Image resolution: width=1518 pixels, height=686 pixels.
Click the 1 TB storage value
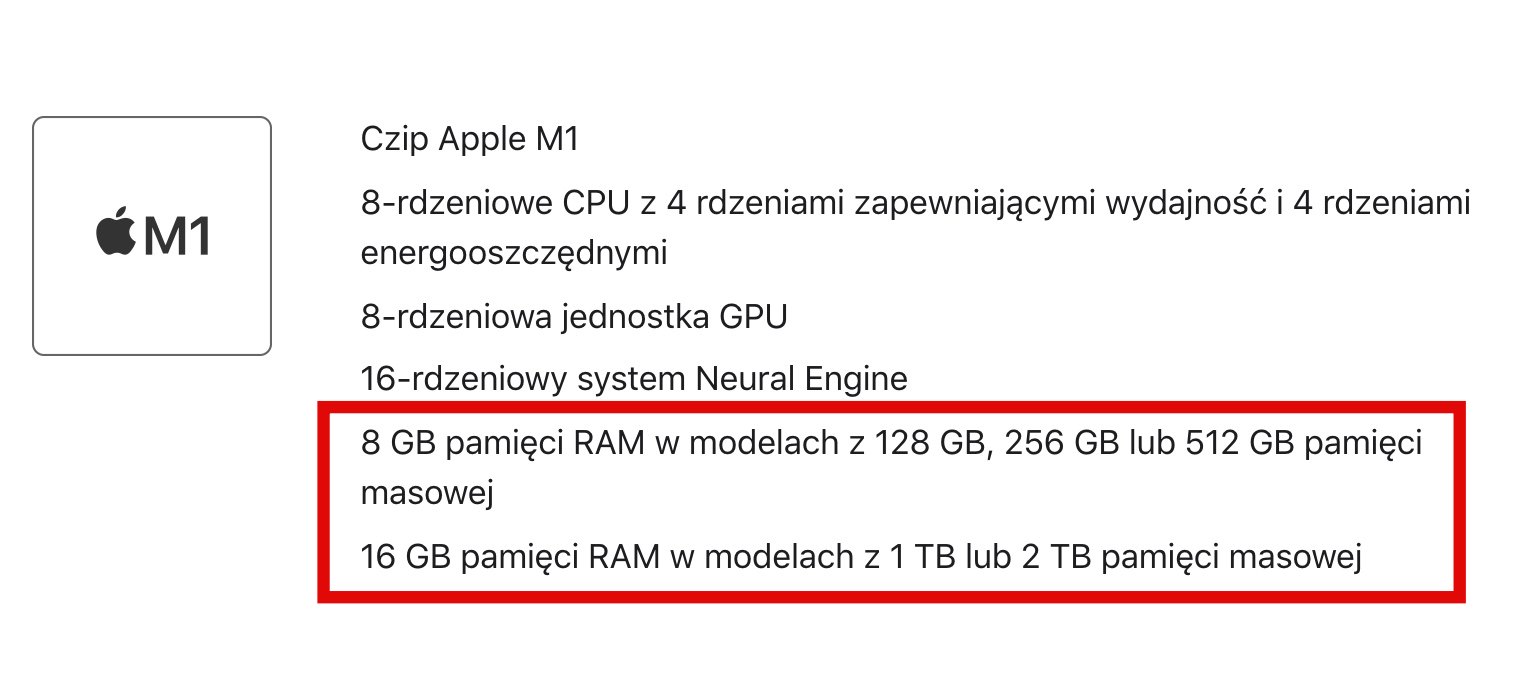[915, 556]
